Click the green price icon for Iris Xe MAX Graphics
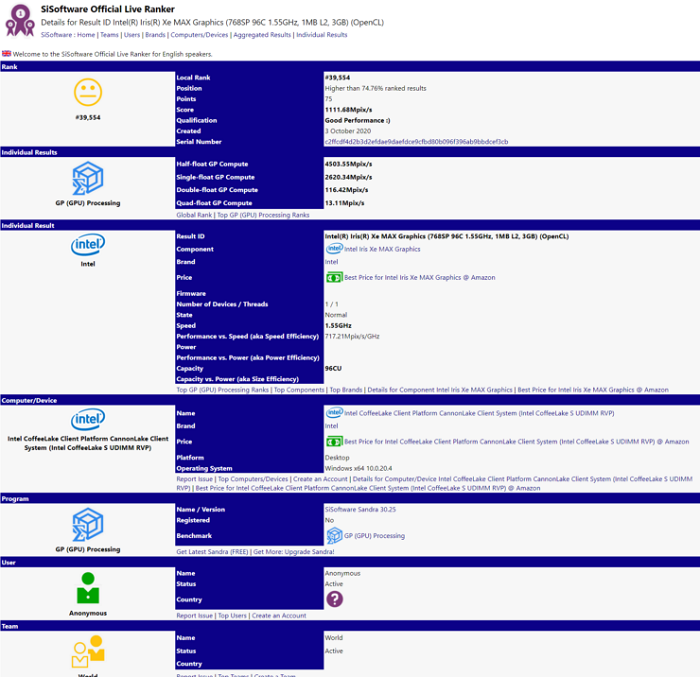 334,278
